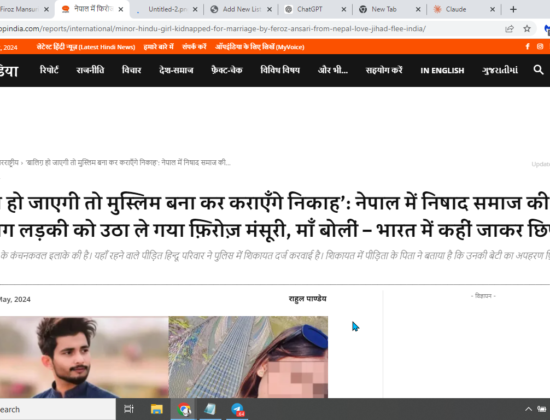
Task: Open the राजनीति menu item
Action: click(90, 70)
